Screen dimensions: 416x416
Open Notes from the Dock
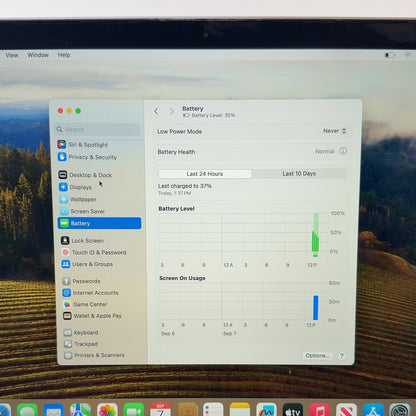(x=240, y=410)
